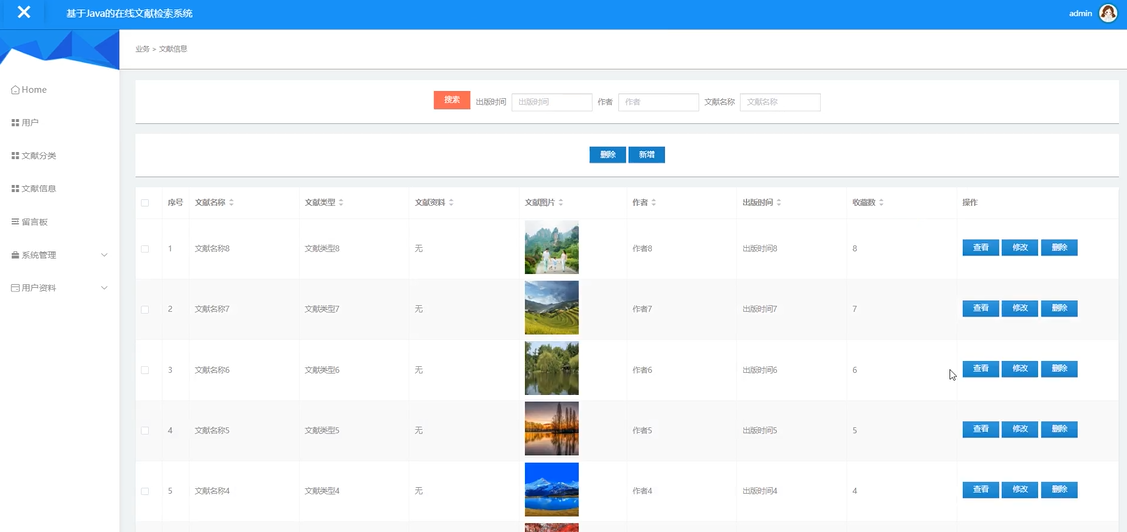This screenshot has width=1127, height=532.
Task: Click 删除 for 文献名称5
Action: [1059, 429]
